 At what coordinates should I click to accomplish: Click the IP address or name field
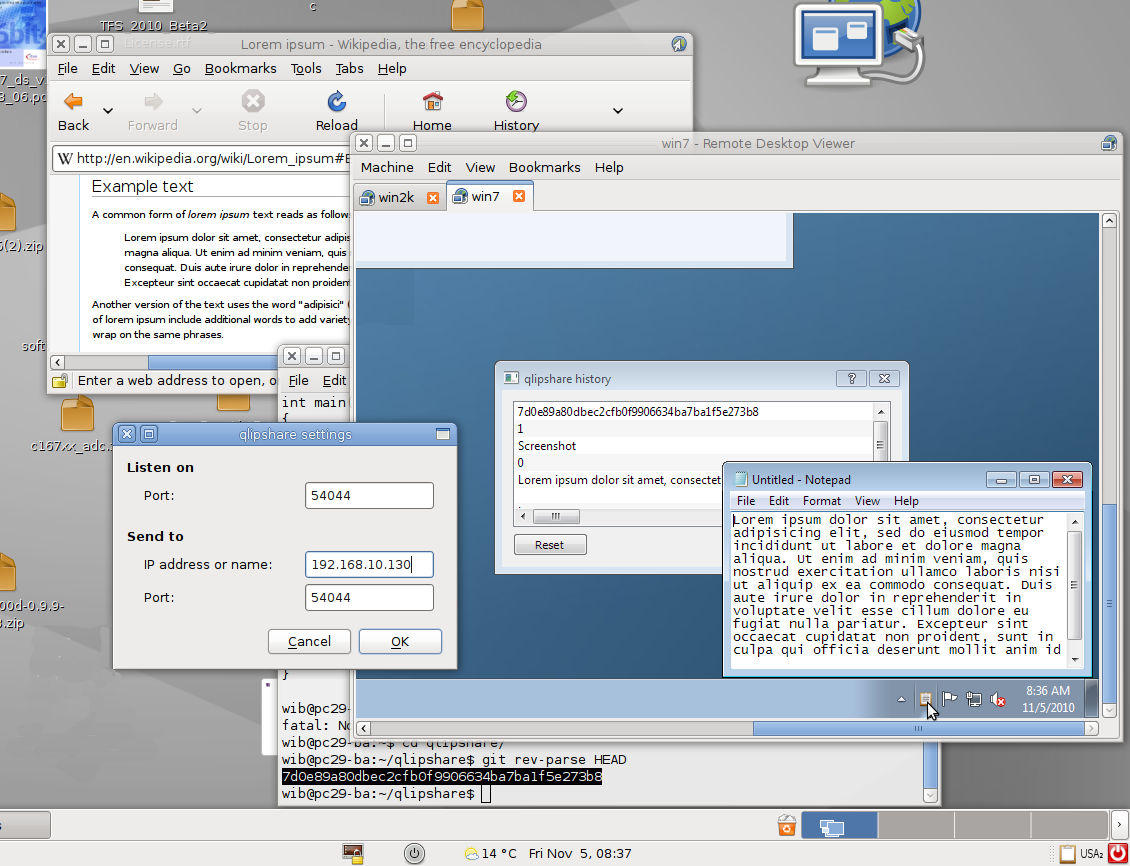(x=369, y=564)
